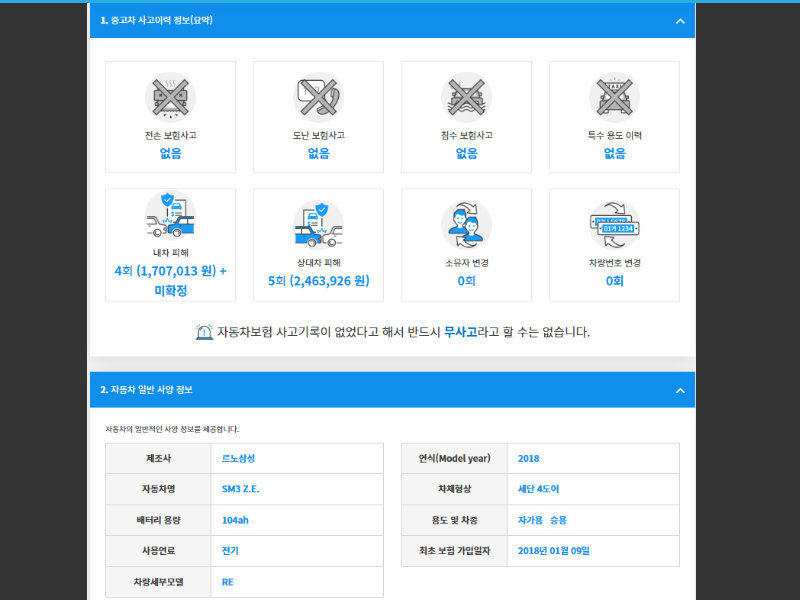Viewport: 800px width, 600px height.
Task: Click the owner change icon
Action: coord(466,225)
